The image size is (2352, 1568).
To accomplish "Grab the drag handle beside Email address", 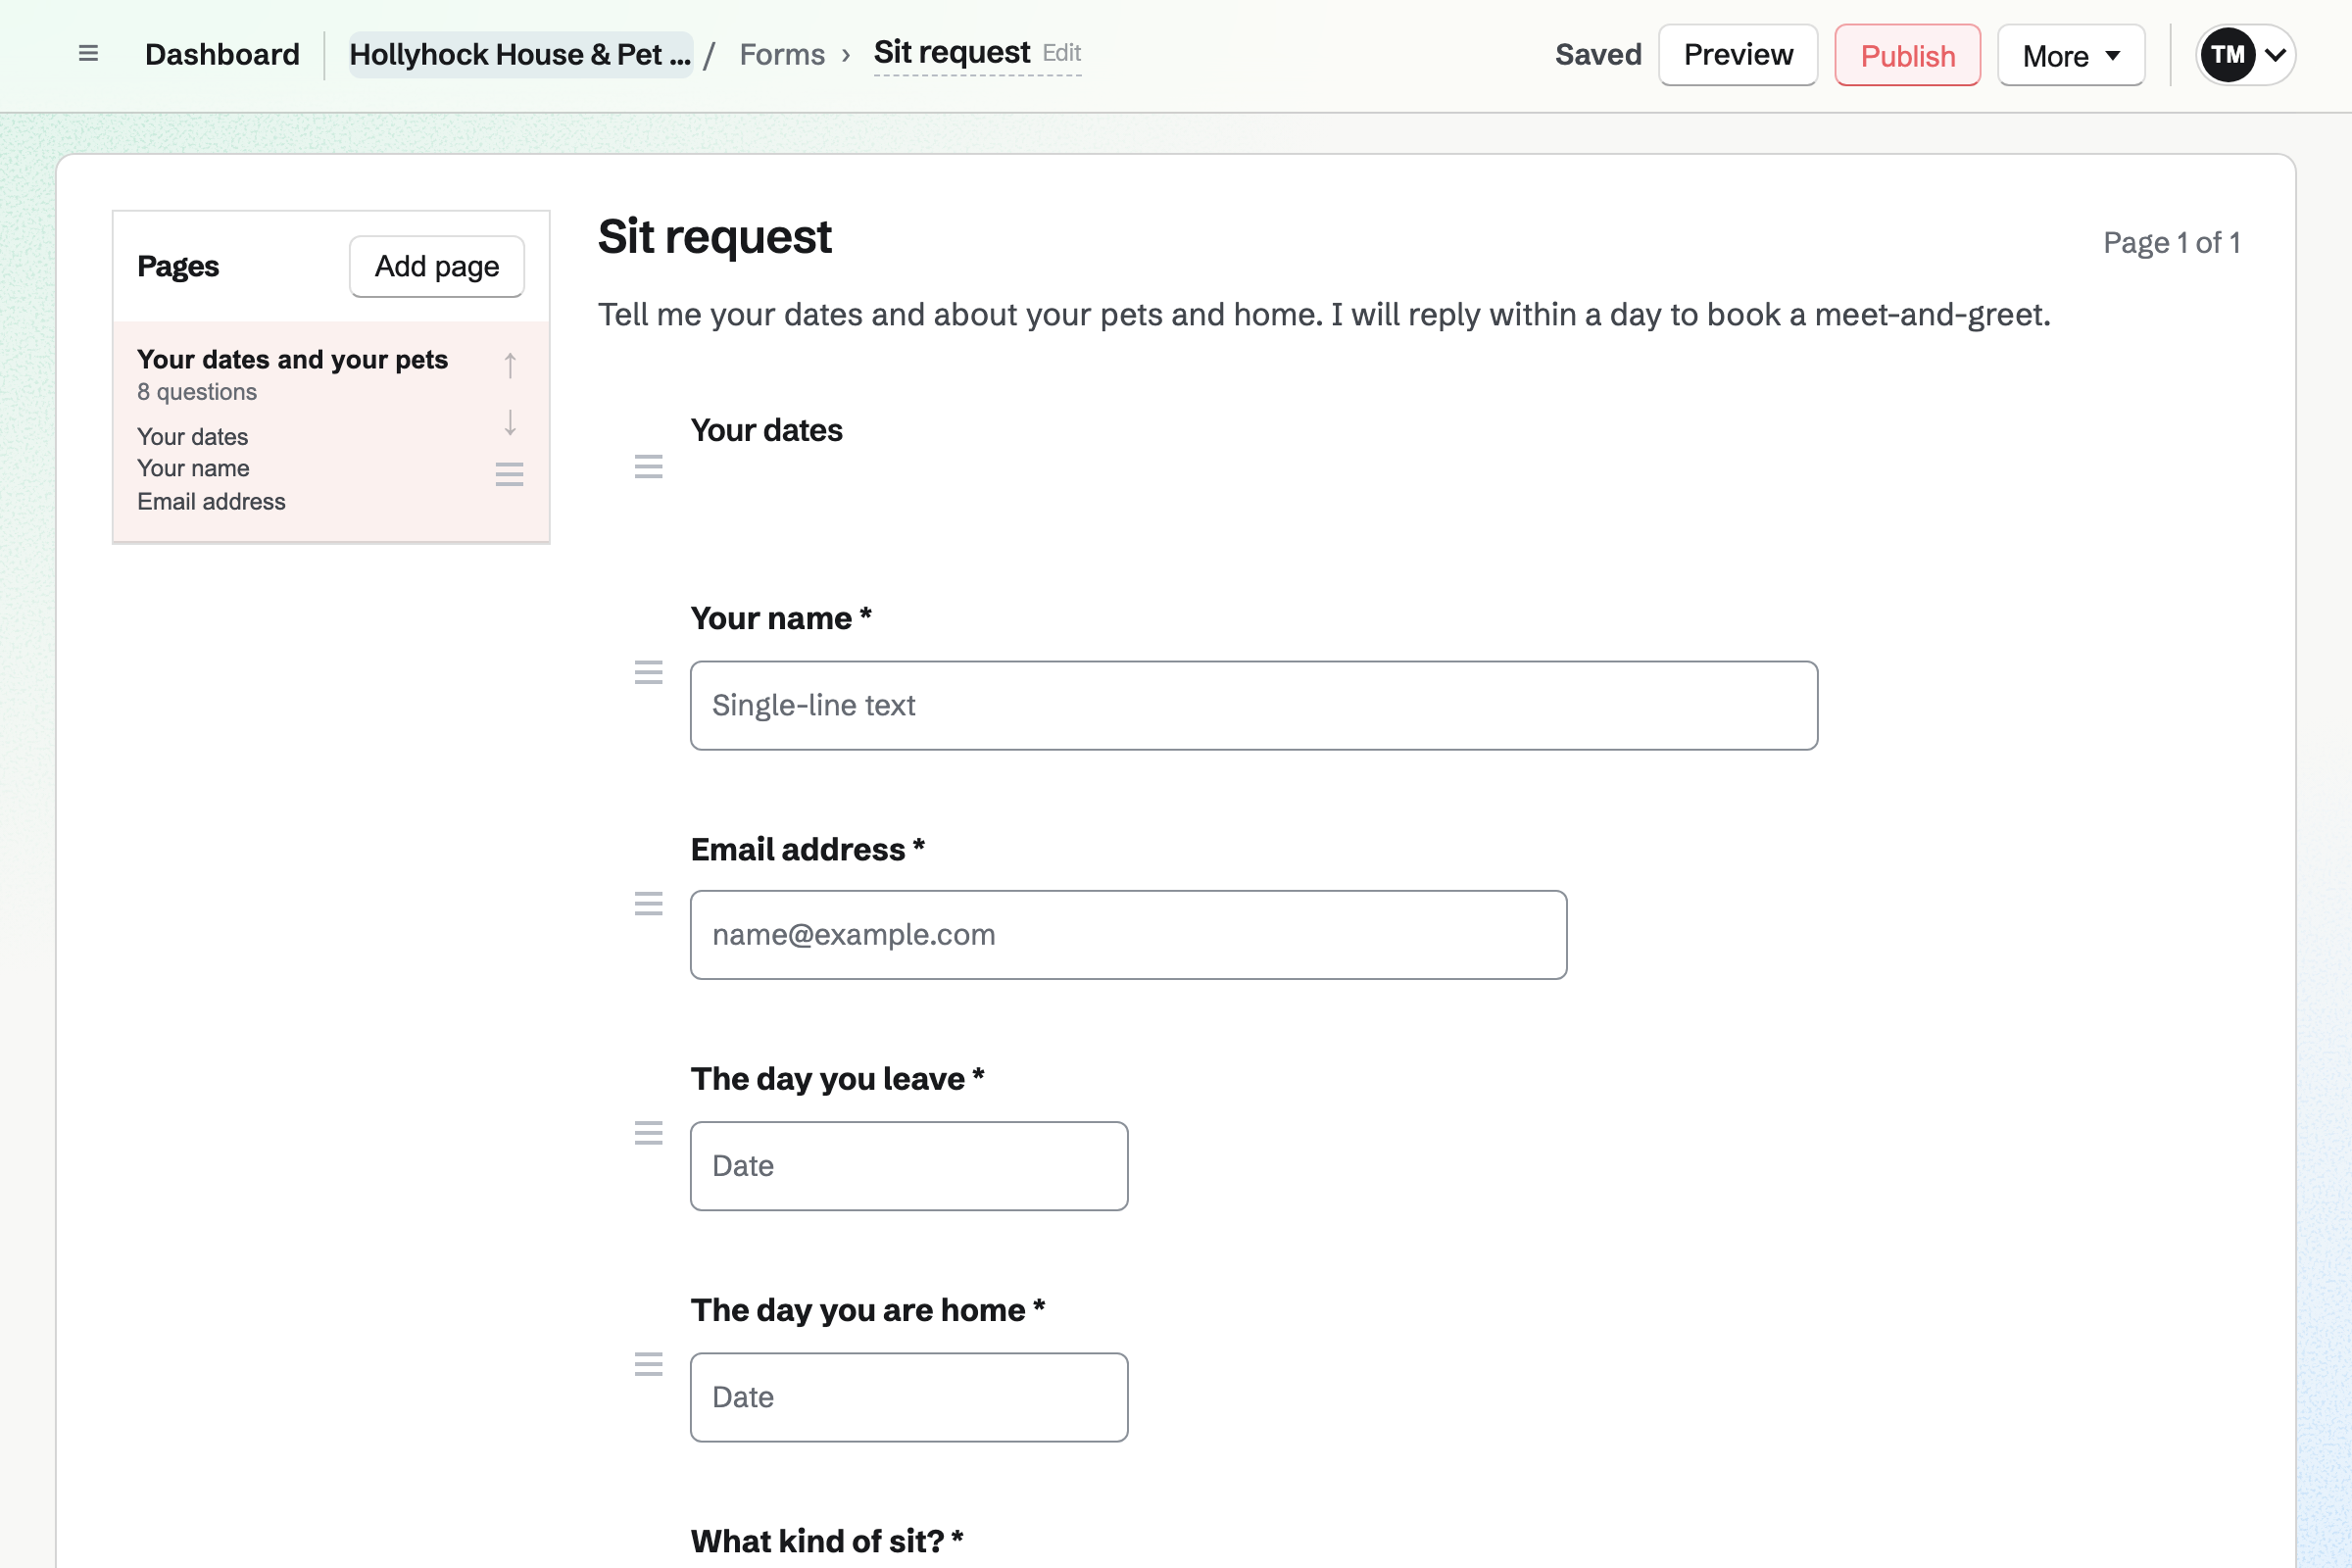I will coord(649,904).
